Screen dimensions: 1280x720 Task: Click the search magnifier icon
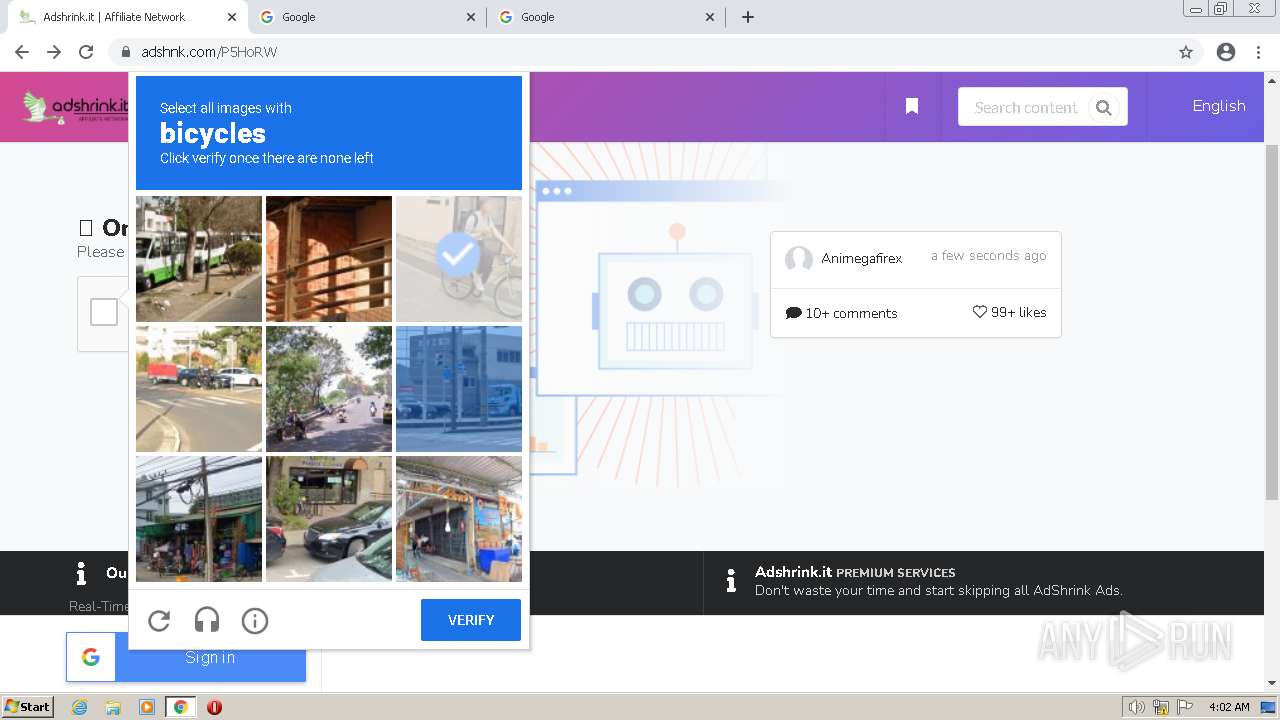[1104, 108]
